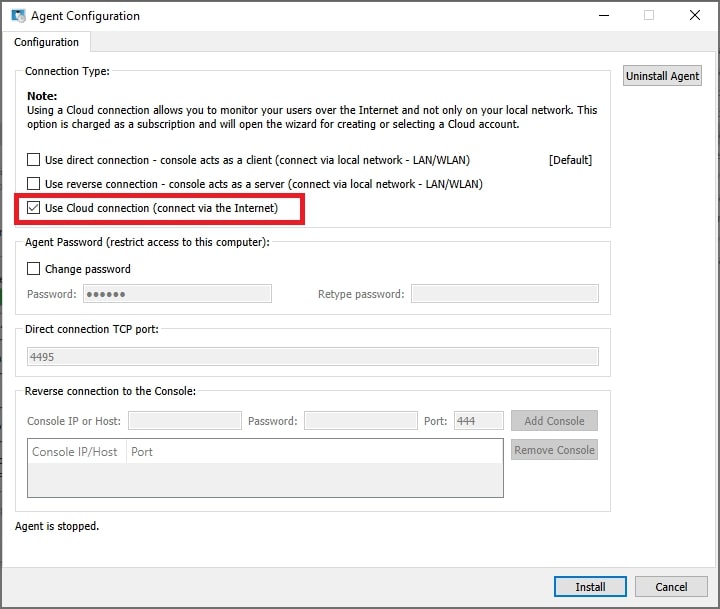Switch to the Configuration tab
720x609 pixels.
coord(47,42)
